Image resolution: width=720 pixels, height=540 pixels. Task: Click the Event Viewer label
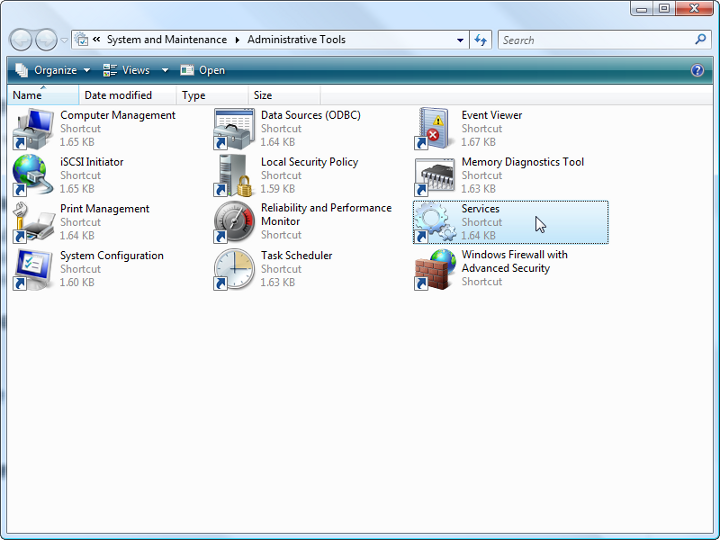point(491,115)
